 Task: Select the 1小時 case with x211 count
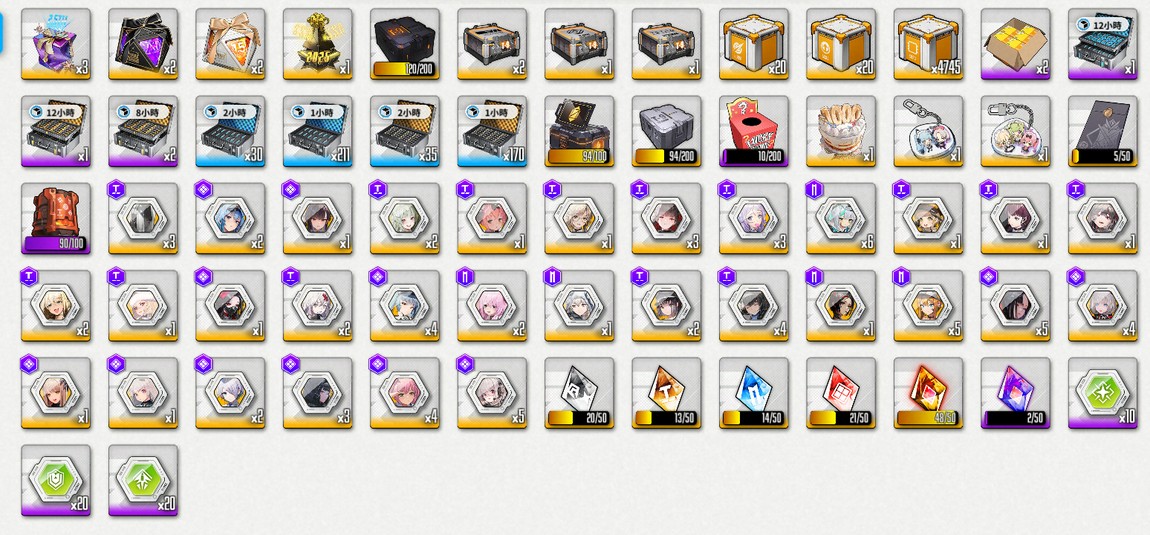[x=318, y=131]
